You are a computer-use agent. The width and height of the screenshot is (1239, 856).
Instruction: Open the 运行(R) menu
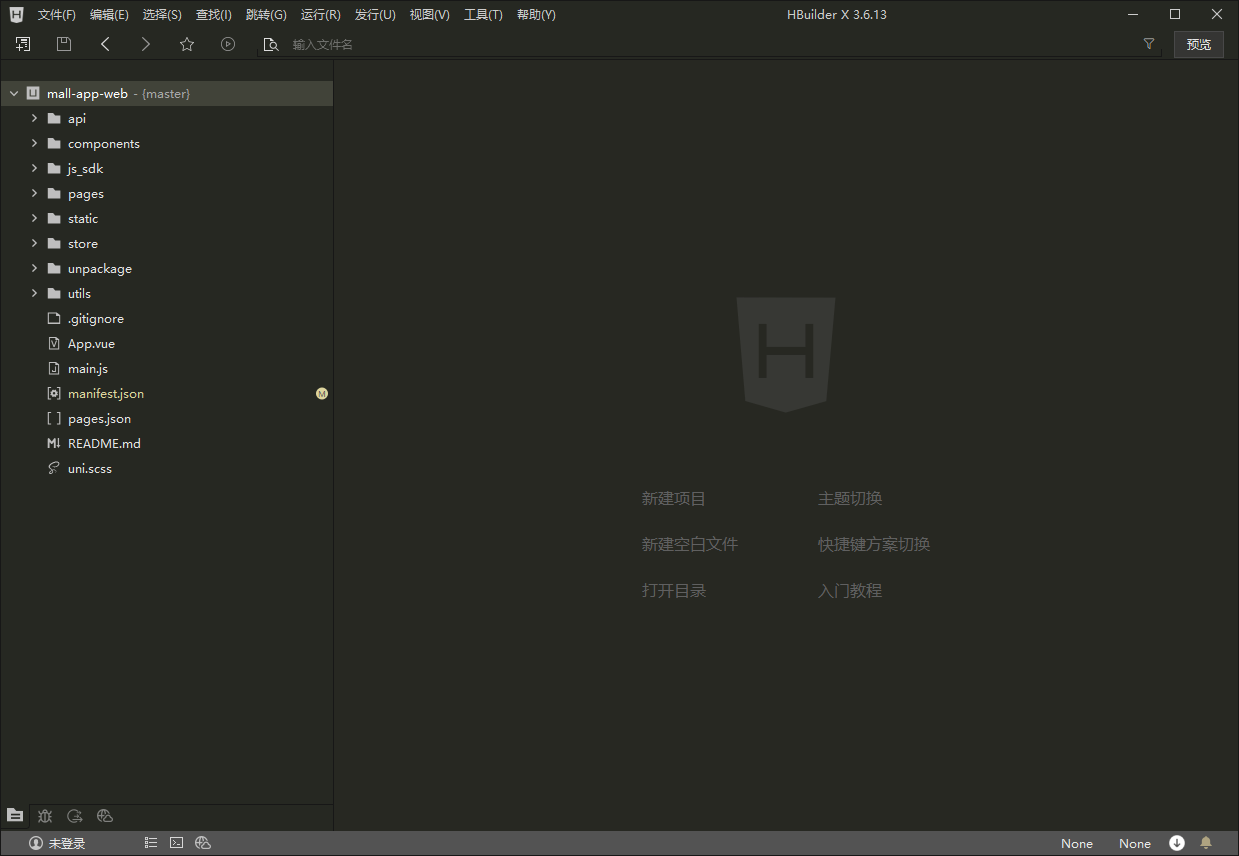pyautogui.click(x=321, y=15)
